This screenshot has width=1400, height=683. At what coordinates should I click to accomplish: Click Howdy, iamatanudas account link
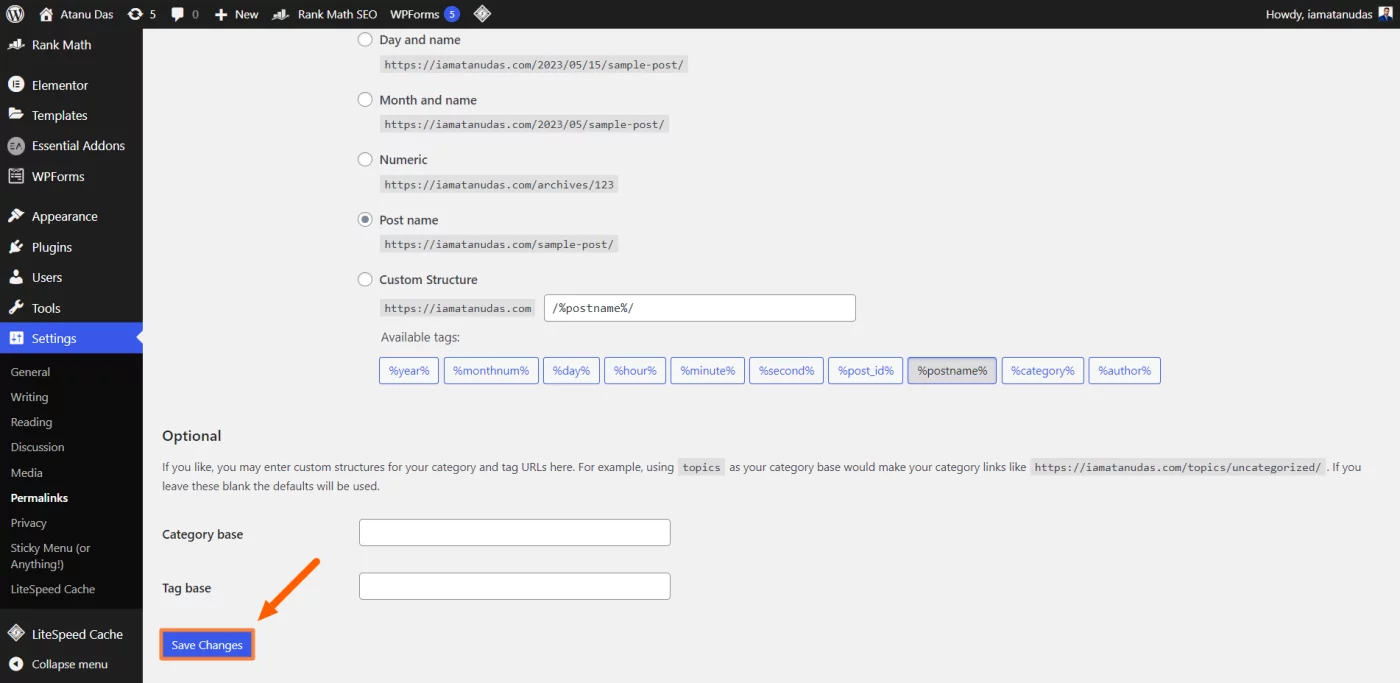[x=1329, y=14]
